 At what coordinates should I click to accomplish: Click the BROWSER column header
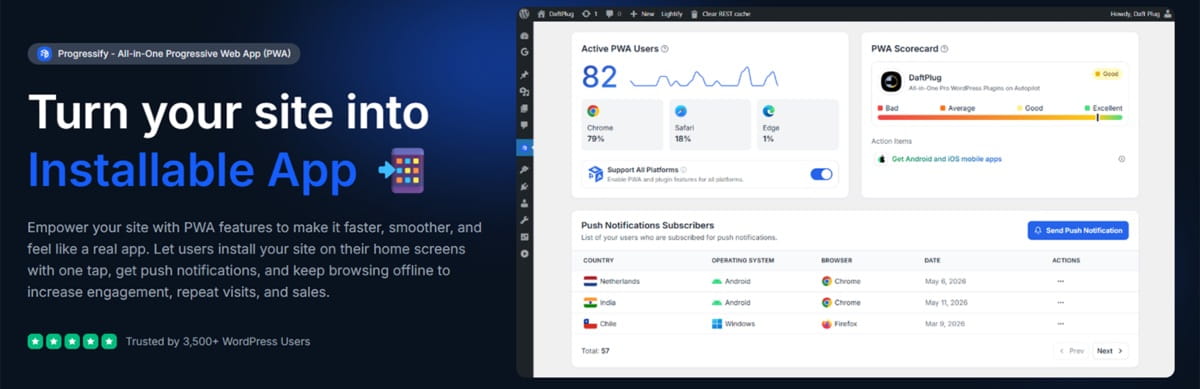[x=837, y=260]
